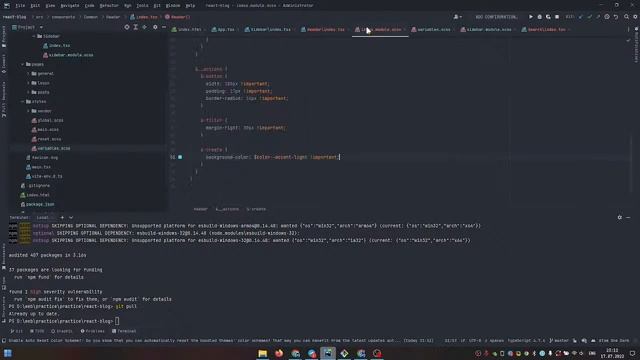Click the Git Commit checkmark icon
This screenshot has height=360, width=640.
589,17
